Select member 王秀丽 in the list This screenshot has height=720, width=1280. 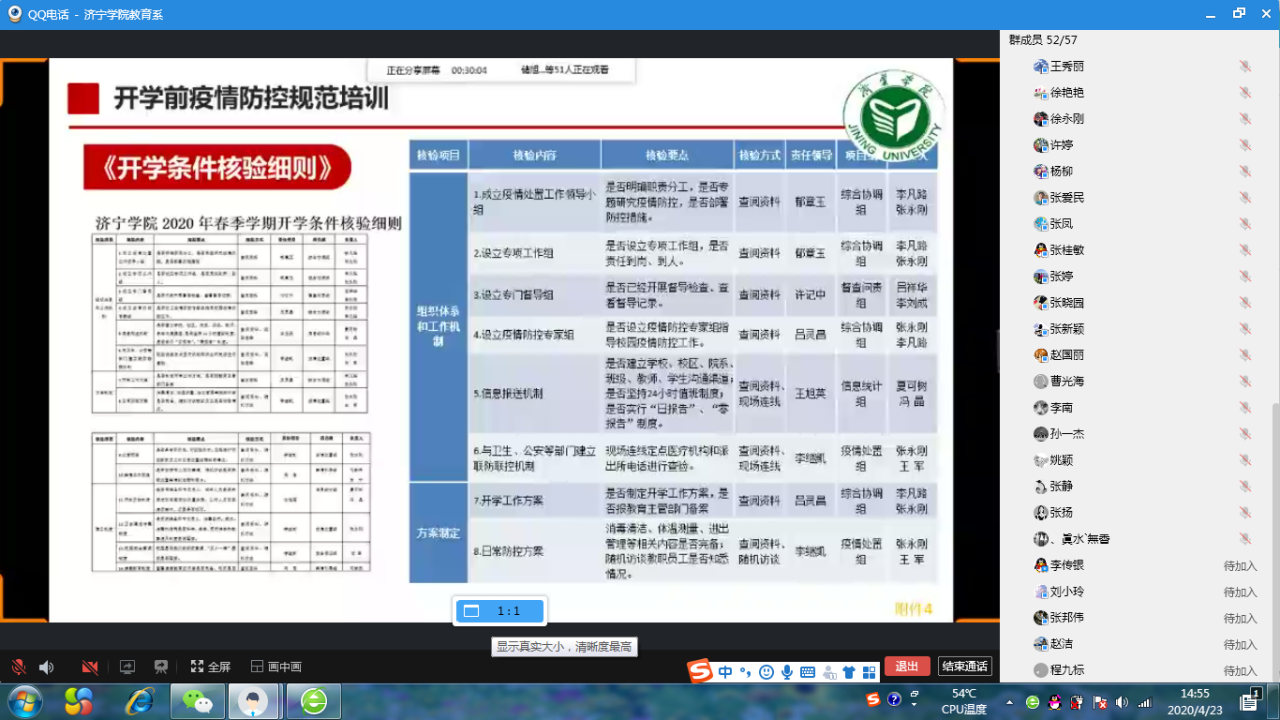(x=1066, y=66)
